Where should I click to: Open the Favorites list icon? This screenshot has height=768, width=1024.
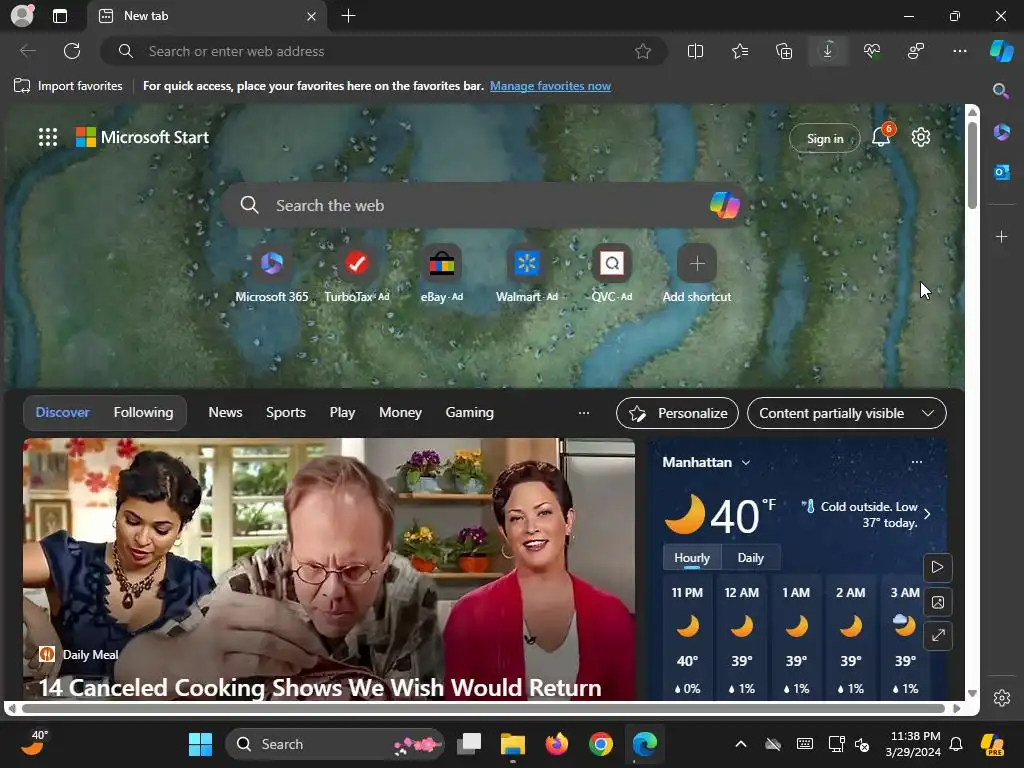[740, 51]
